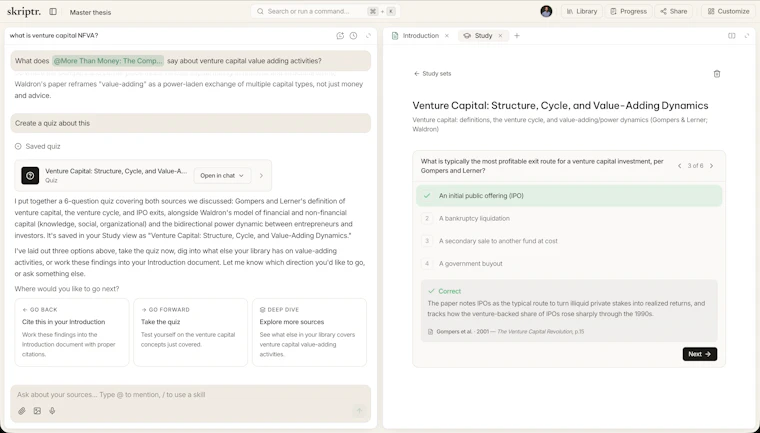Go back to Study sets
760x433 pixels.
(x=432, y=74)
